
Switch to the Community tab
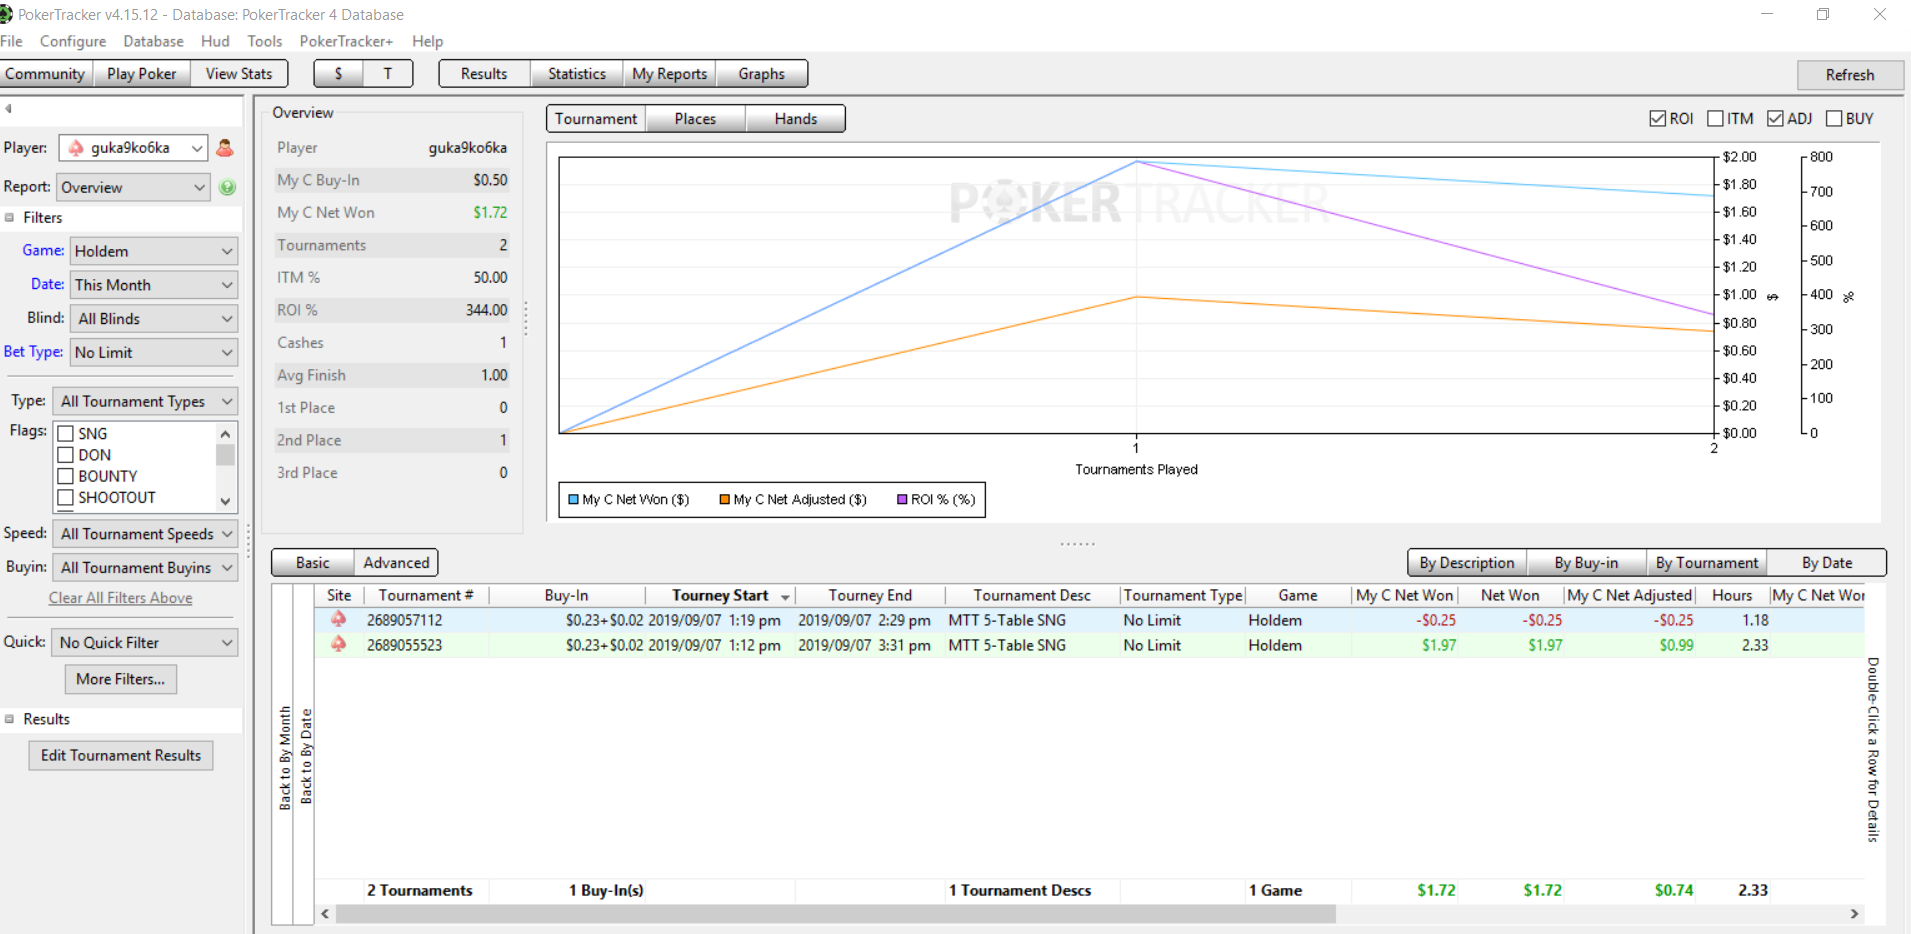point(45,74)
